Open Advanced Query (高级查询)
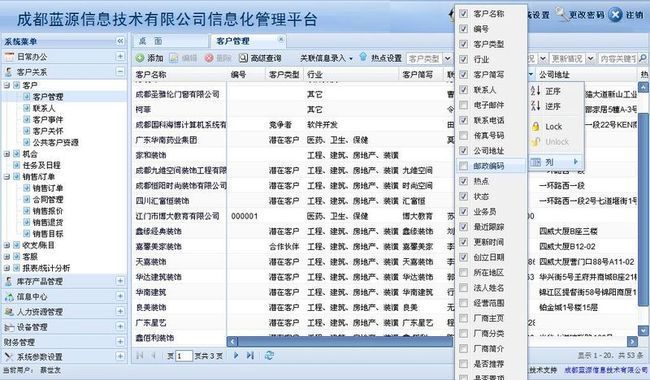This screenshot has width=650, height=380. click(261, 58)
